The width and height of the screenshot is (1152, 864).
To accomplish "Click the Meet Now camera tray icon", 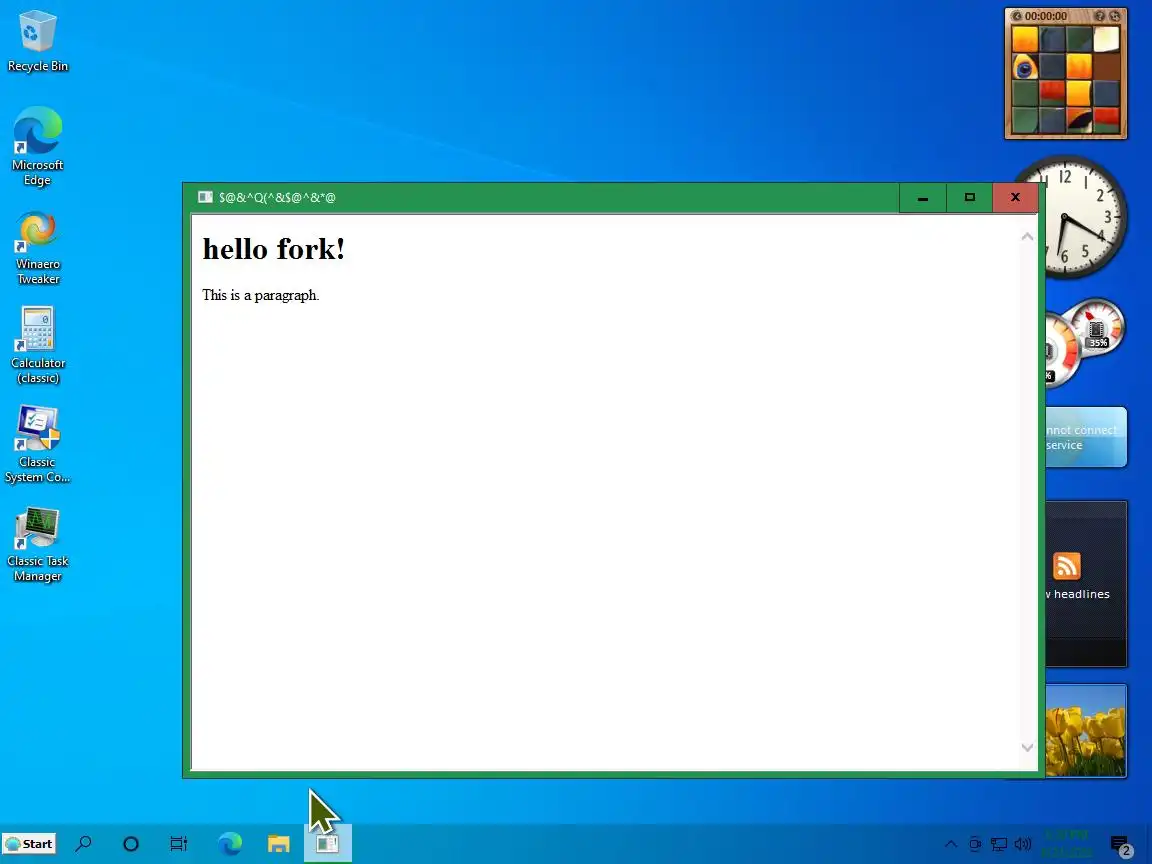I will point(975,843).
